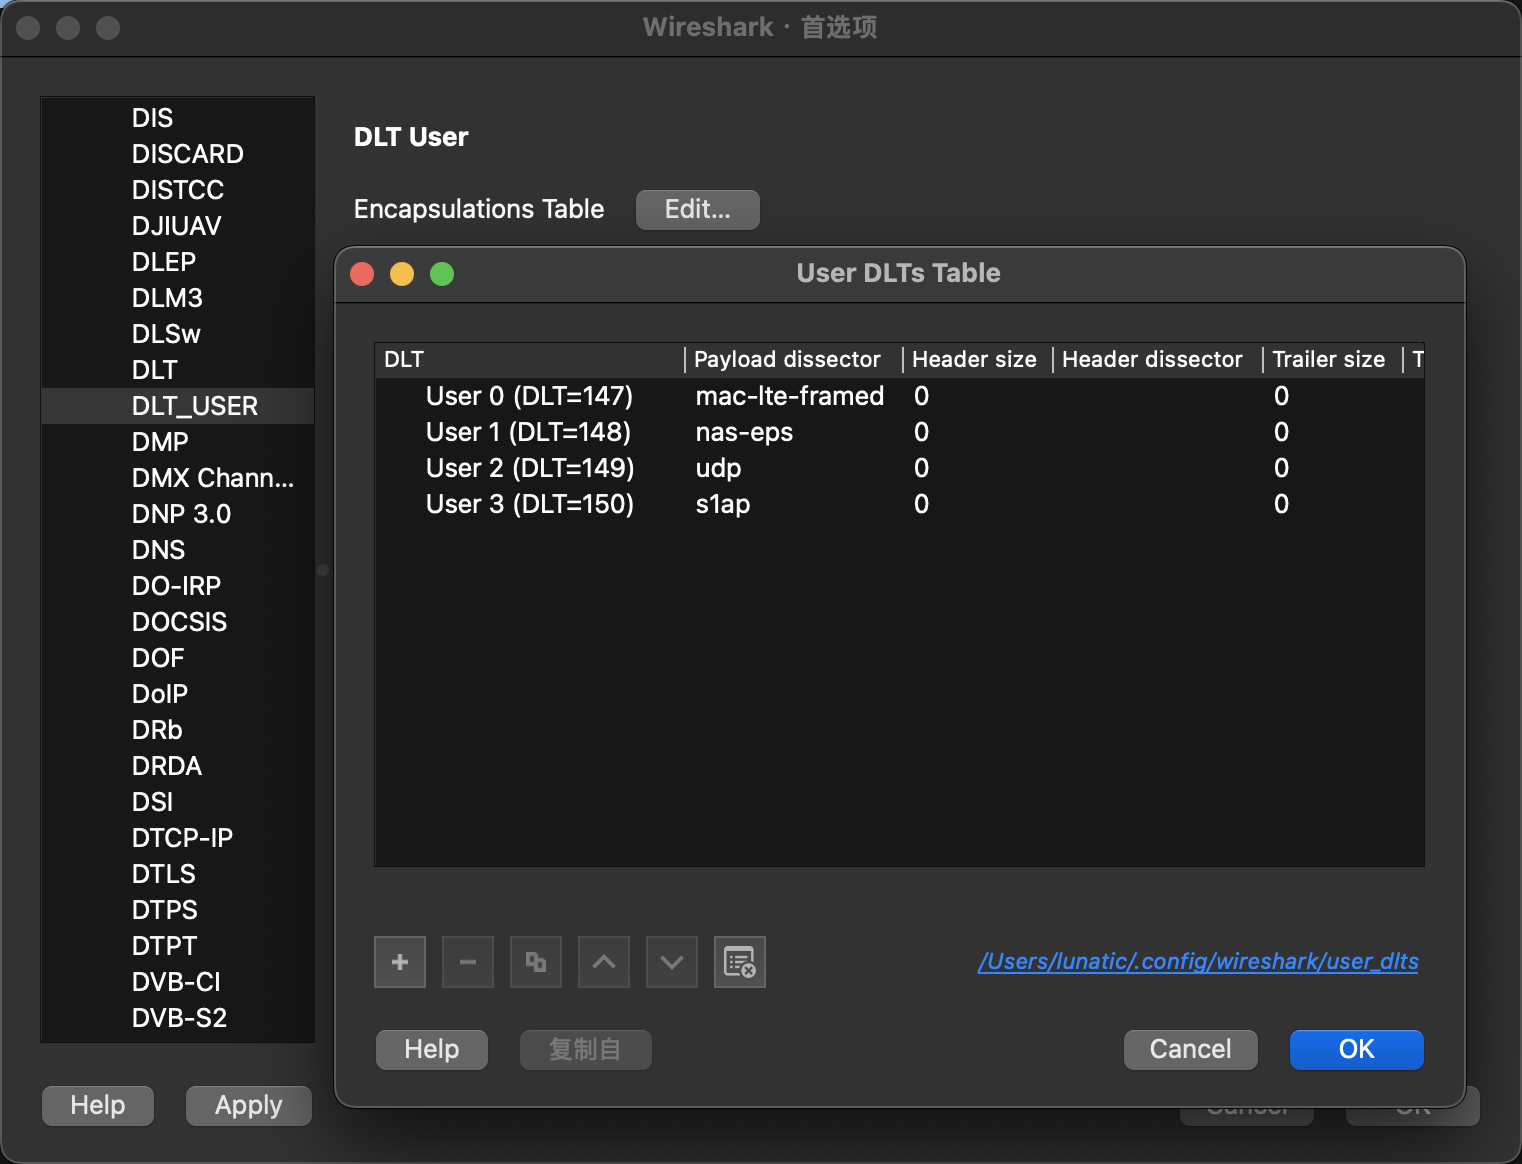Click Edit... for Encapsulations Table

click(x=698, y=209)
